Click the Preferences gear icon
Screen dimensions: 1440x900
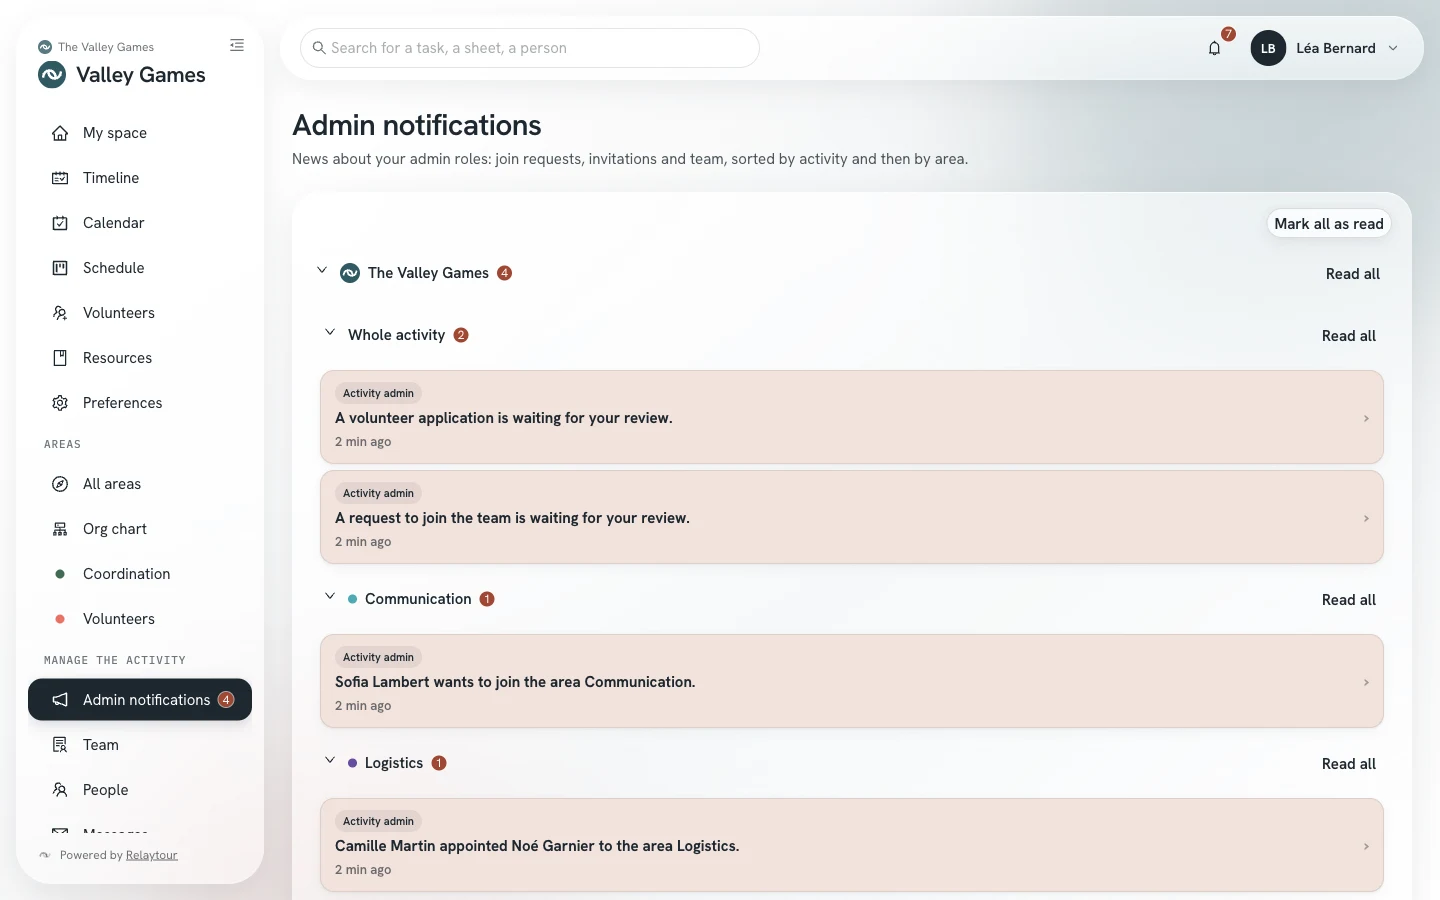click(60, 403)
